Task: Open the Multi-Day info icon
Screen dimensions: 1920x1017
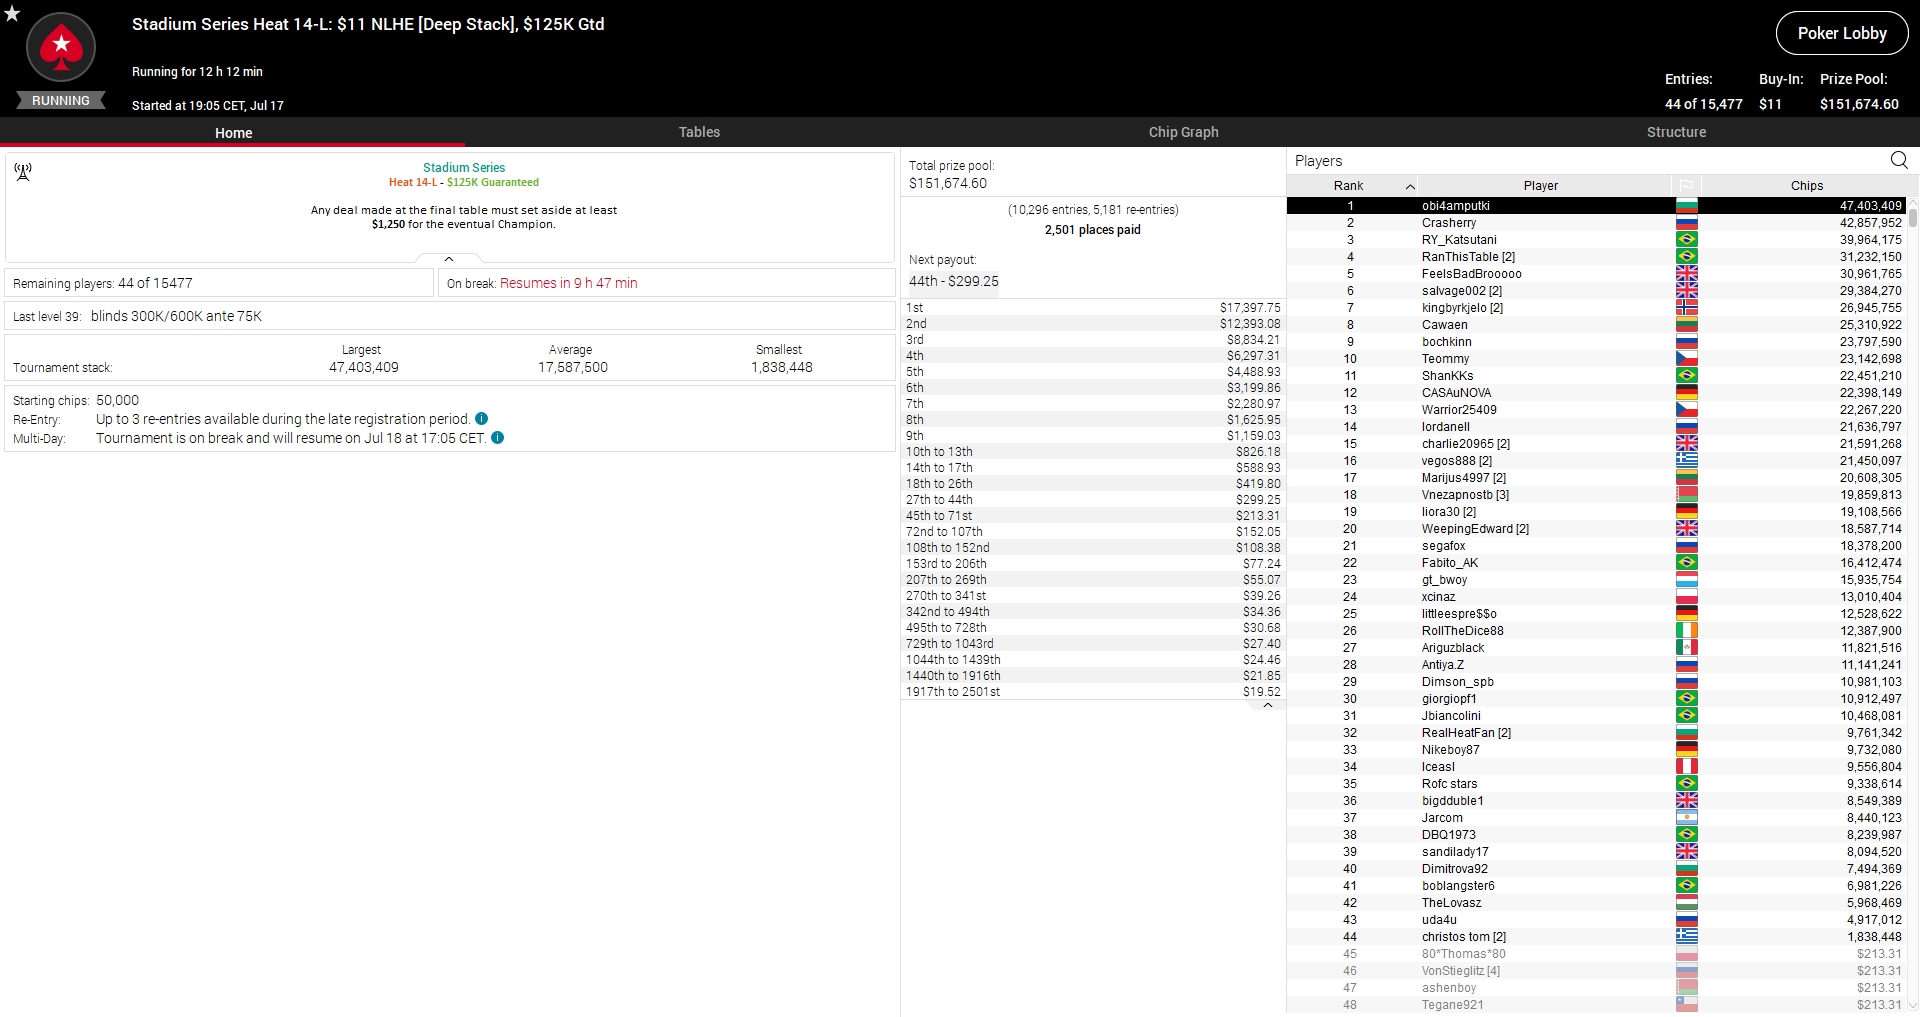Action: tap(498, 438)
